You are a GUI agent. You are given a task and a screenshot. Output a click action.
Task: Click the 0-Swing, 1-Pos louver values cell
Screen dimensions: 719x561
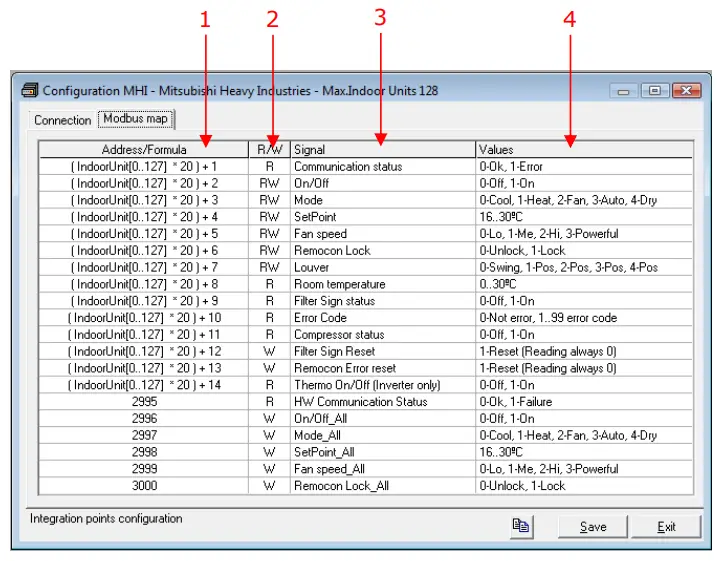click(x=584, y=267)
